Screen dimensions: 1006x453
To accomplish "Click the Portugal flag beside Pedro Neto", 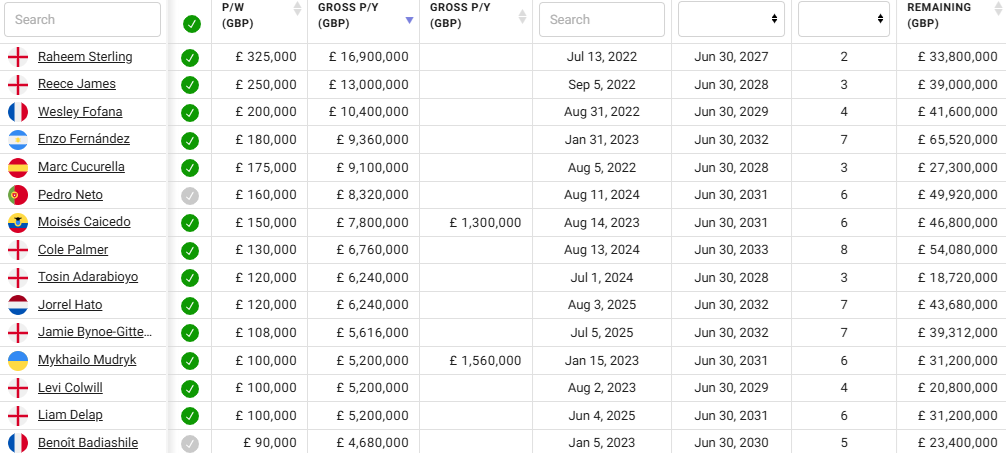I will click(17, 195).
